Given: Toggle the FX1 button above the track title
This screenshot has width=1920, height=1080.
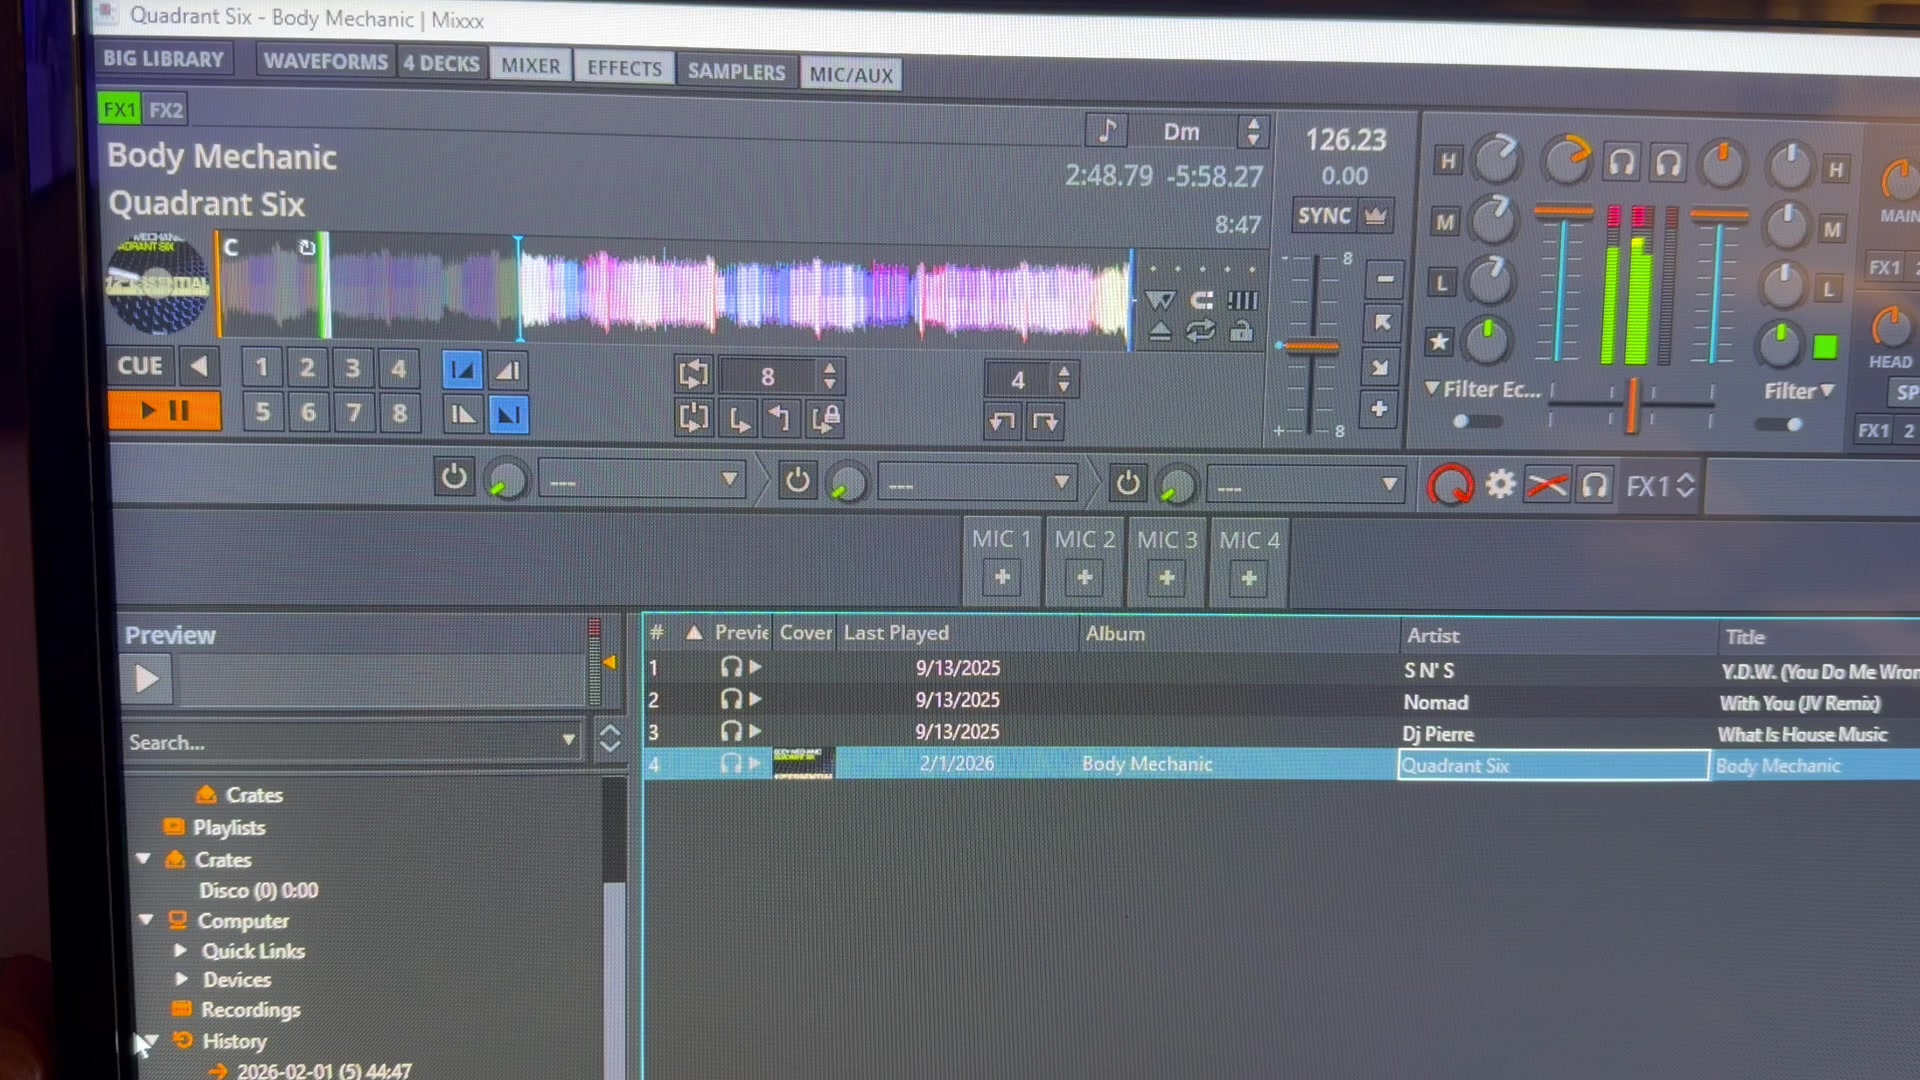Looking at the screenshot, I should (x=119, y=109).
